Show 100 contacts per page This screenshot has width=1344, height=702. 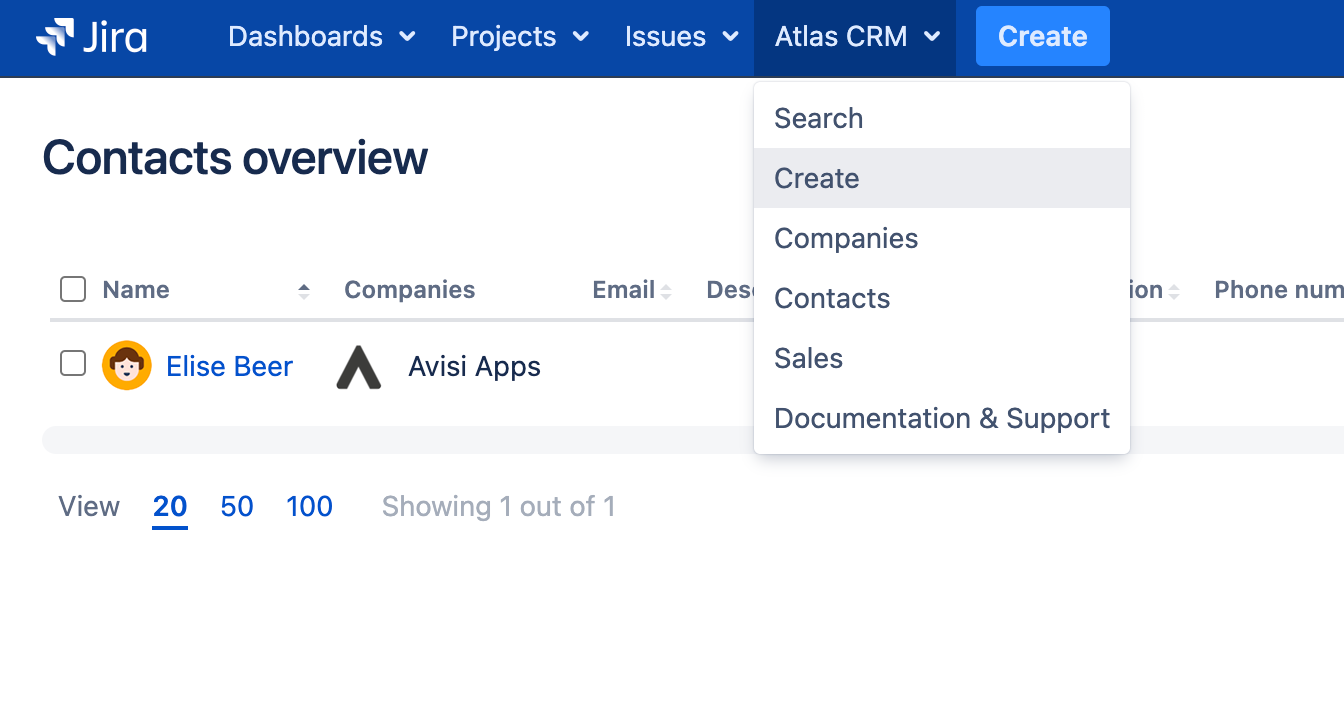click(x=309, y=506)
